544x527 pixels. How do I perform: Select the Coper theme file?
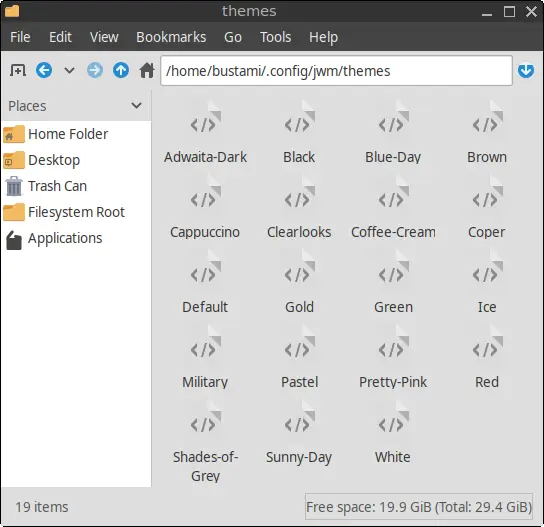[x=487, y=208]
